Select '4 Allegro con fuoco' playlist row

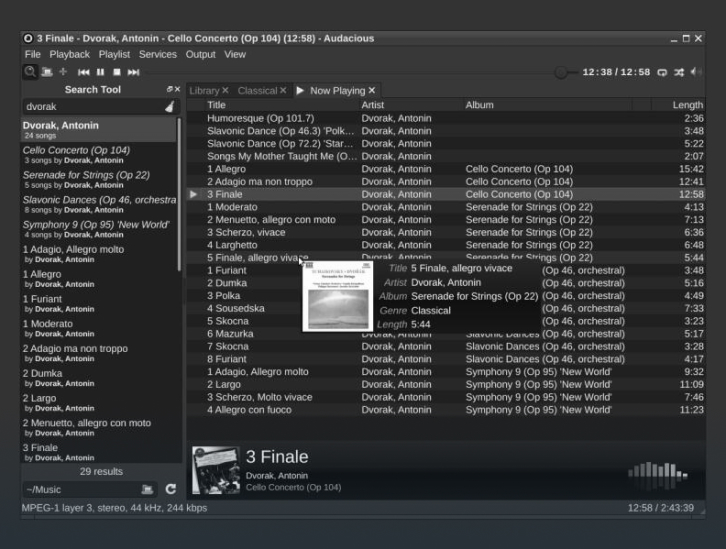click(446, 410)
